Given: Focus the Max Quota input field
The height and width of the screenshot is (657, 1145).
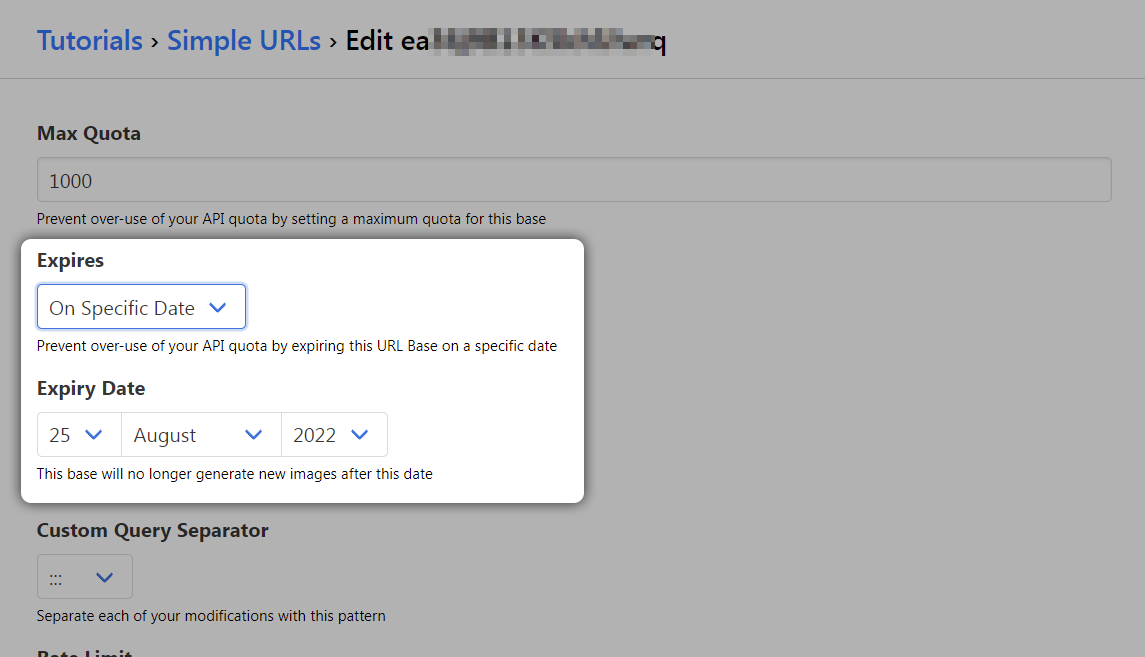Looking at the screenshot, I should tap(573, 180).
